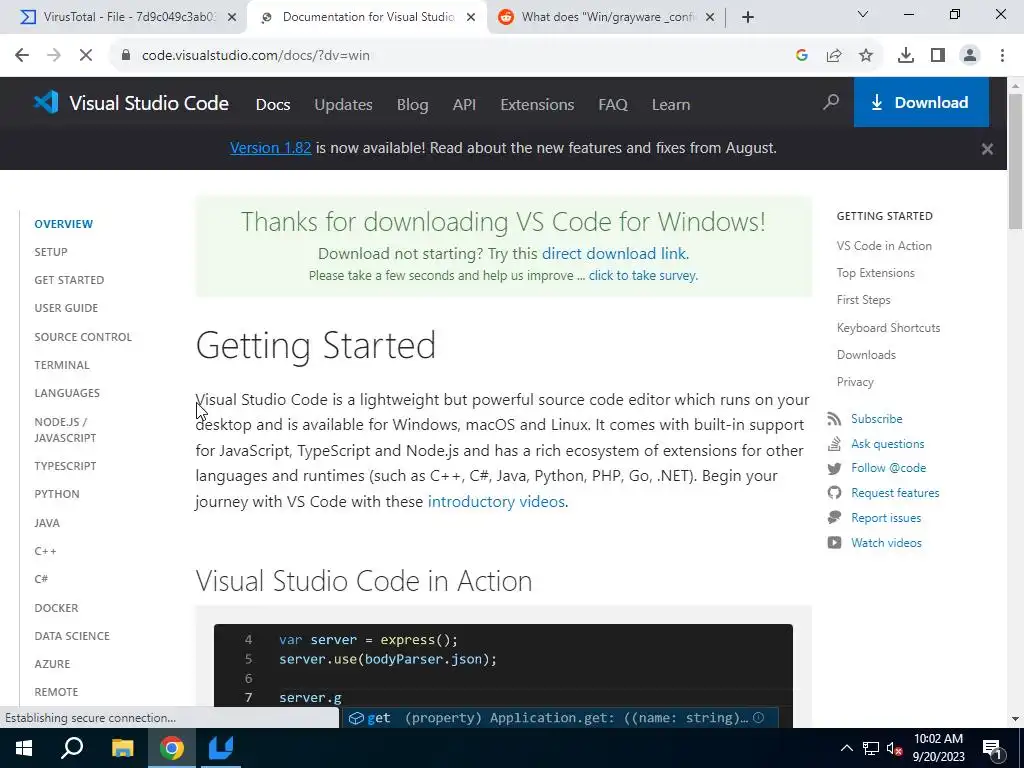
Task: Open File Explorer from the taskbar
Action: pos(122,748)
